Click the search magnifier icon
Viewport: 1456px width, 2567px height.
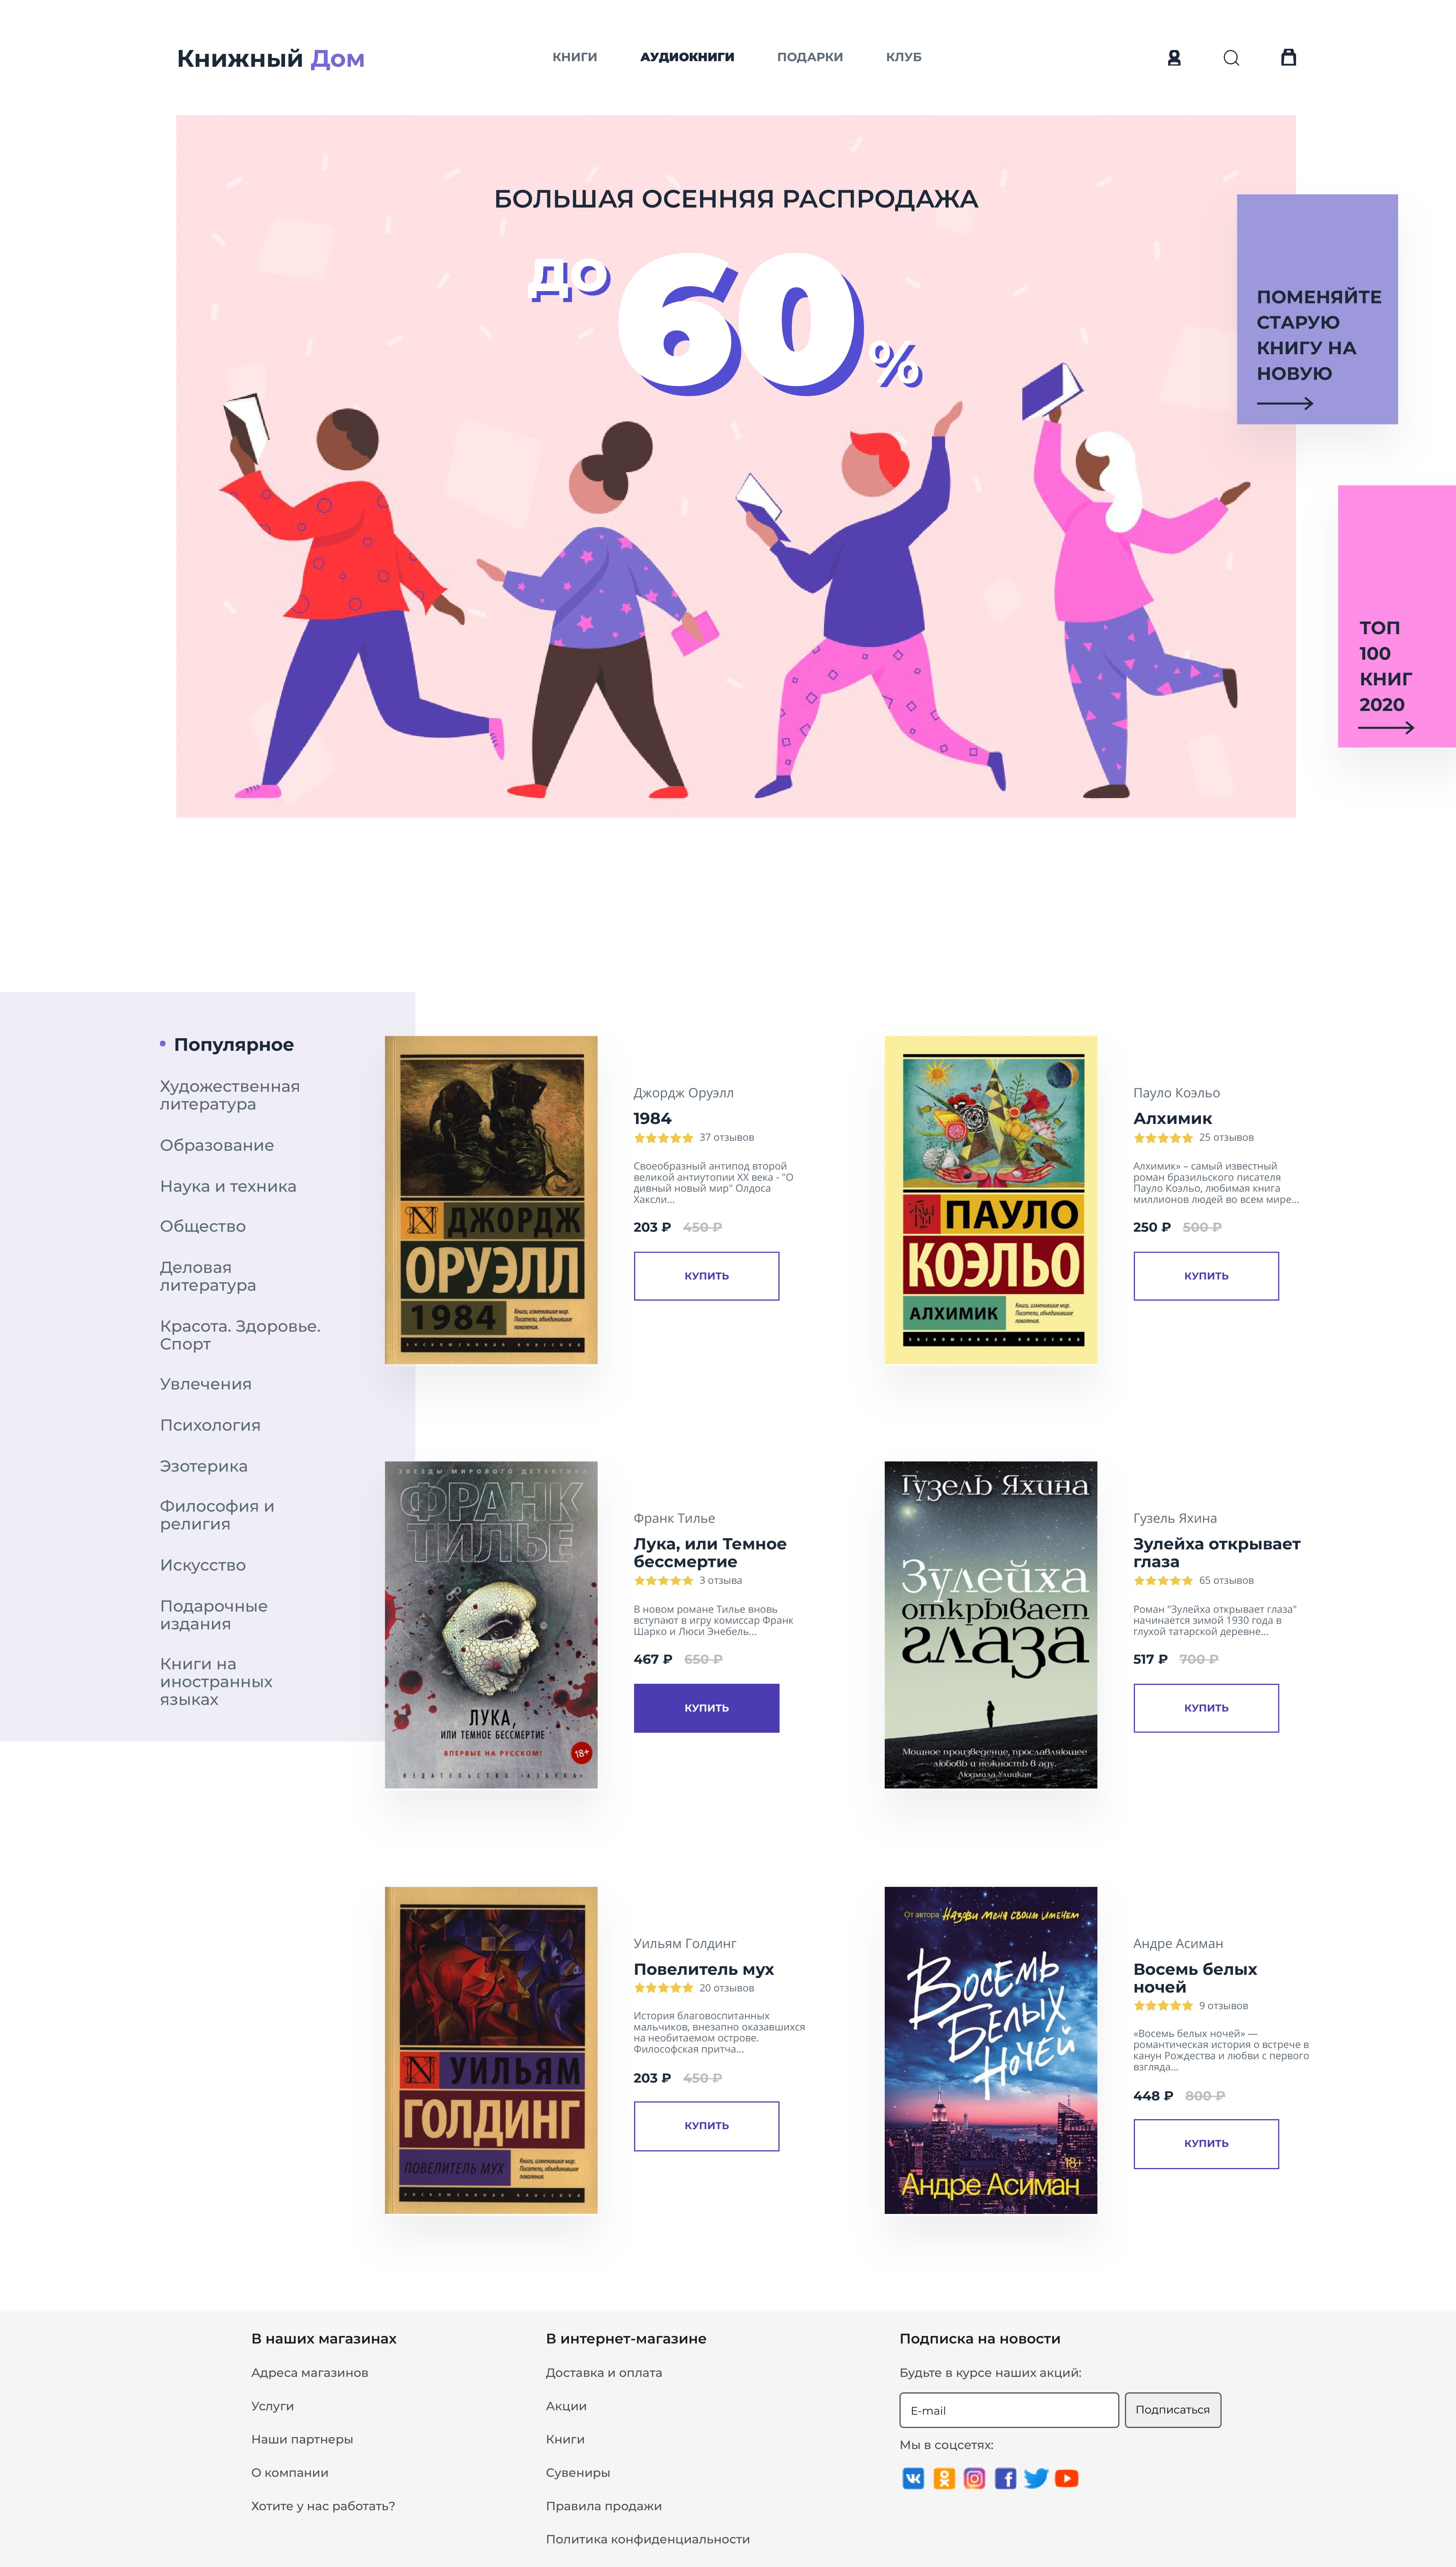pos(1231,58)
